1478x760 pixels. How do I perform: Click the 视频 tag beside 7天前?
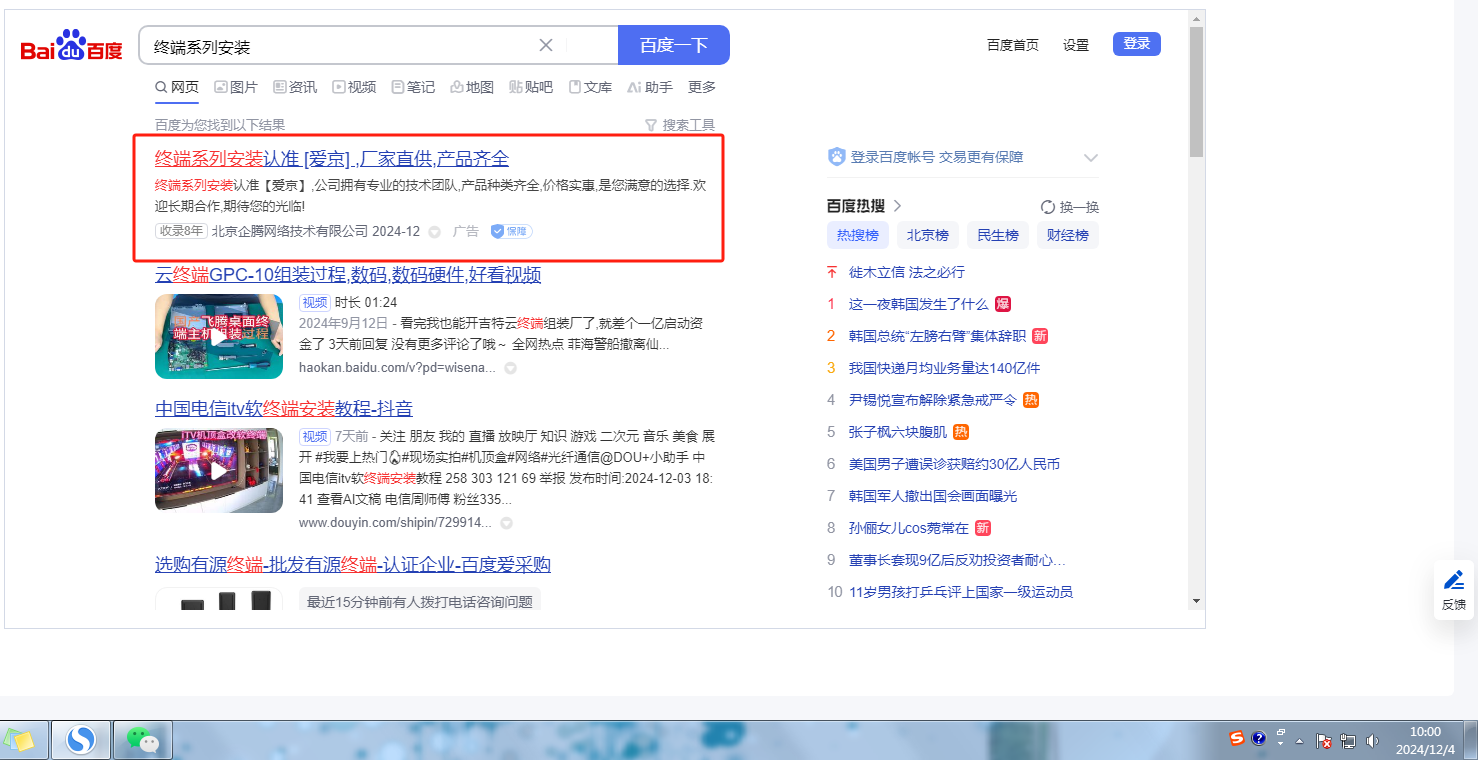(315, 436)
